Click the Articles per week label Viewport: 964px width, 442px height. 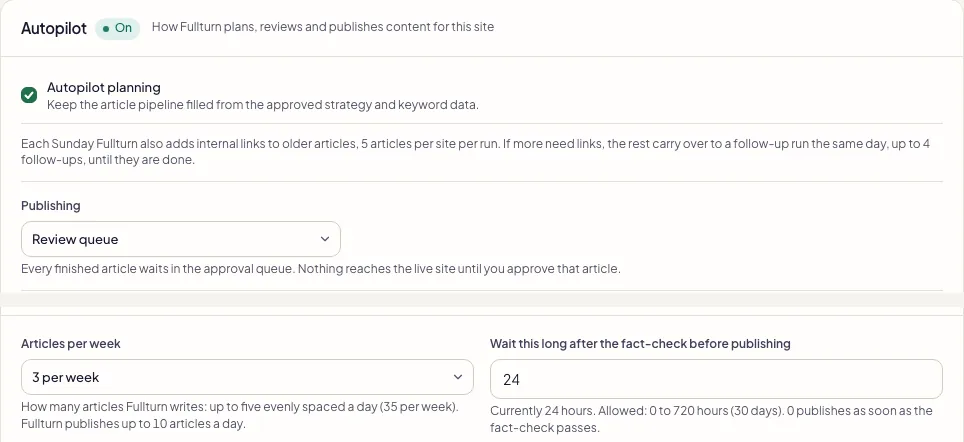pyautogui.click(x=71, y=344)
